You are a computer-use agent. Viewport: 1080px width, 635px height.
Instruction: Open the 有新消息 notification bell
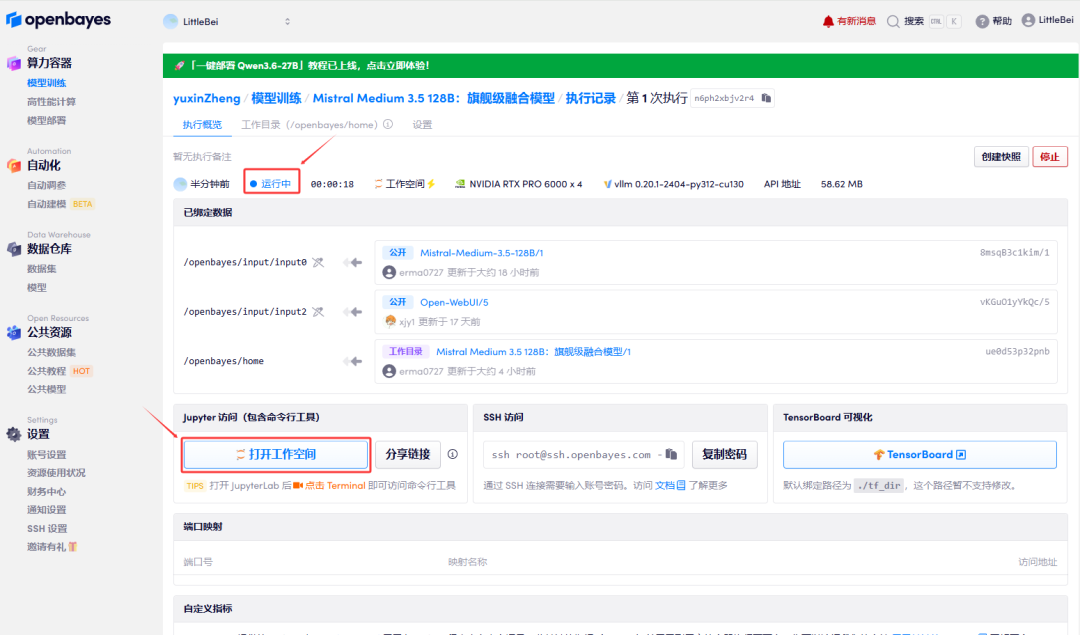[x=849, y=21]
